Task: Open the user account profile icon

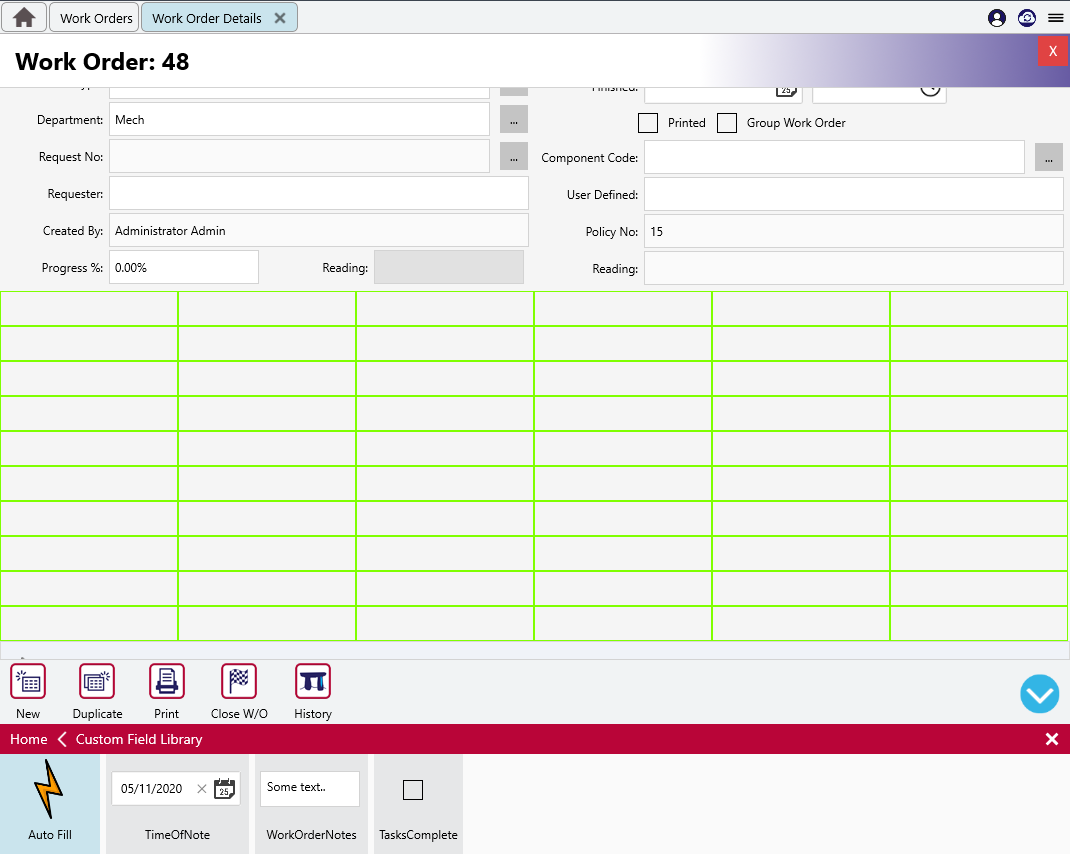Action: [x=996, y=18]
